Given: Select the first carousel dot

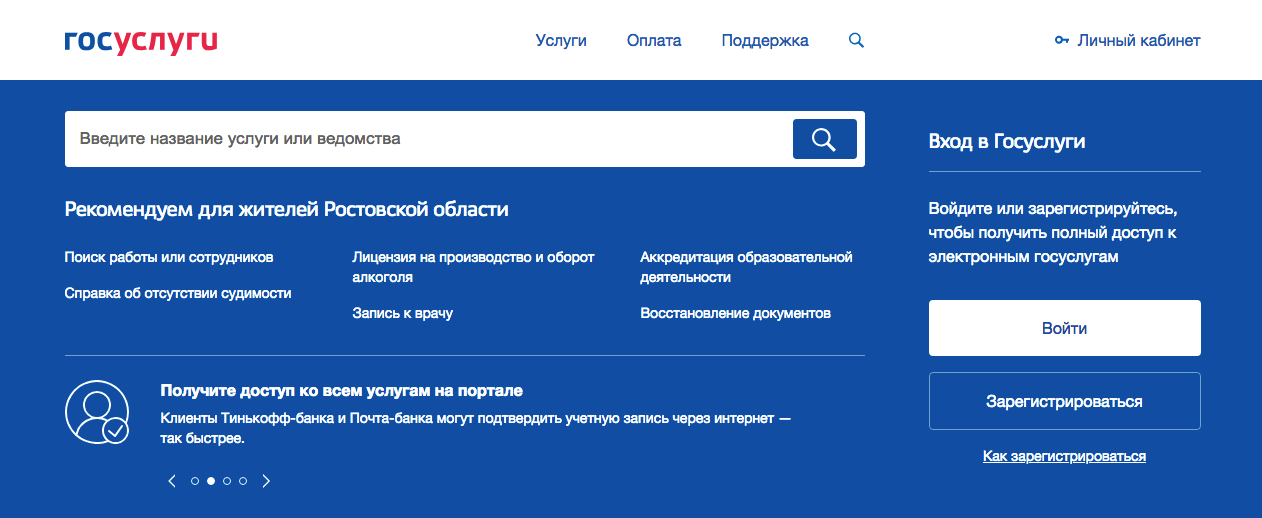Looking at the screenshot, I should [x=195, y=481].
